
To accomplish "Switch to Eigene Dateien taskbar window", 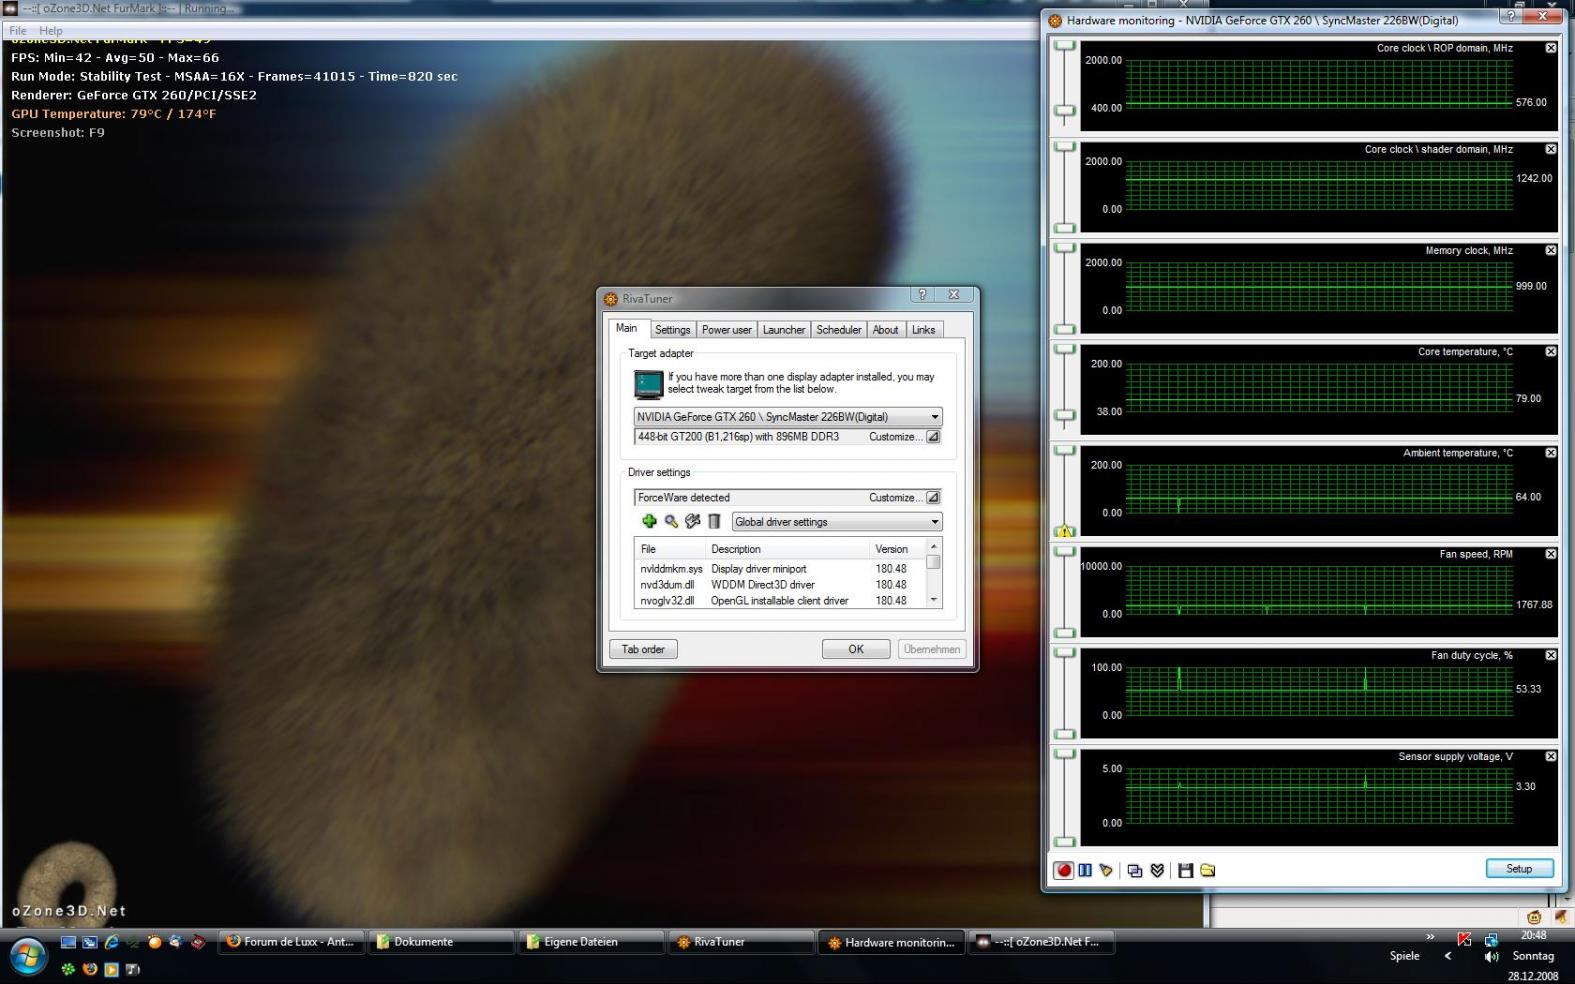I will point(592,942).
